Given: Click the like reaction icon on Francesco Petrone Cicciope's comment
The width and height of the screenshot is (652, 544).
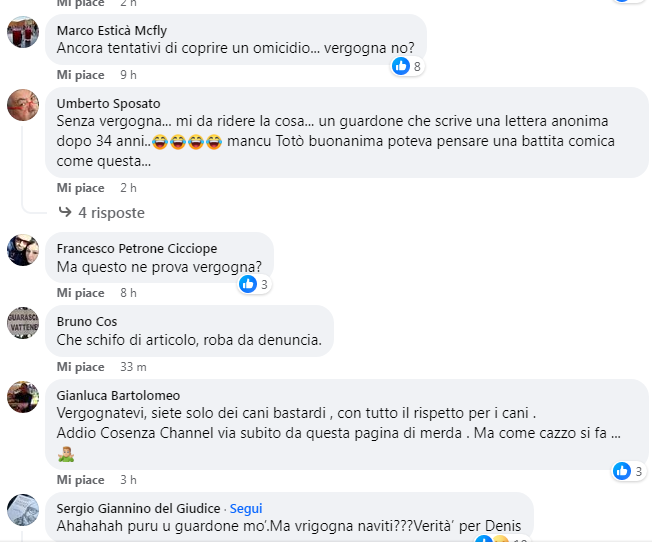Looking at the screenshot, I should (x=248, y=284).
